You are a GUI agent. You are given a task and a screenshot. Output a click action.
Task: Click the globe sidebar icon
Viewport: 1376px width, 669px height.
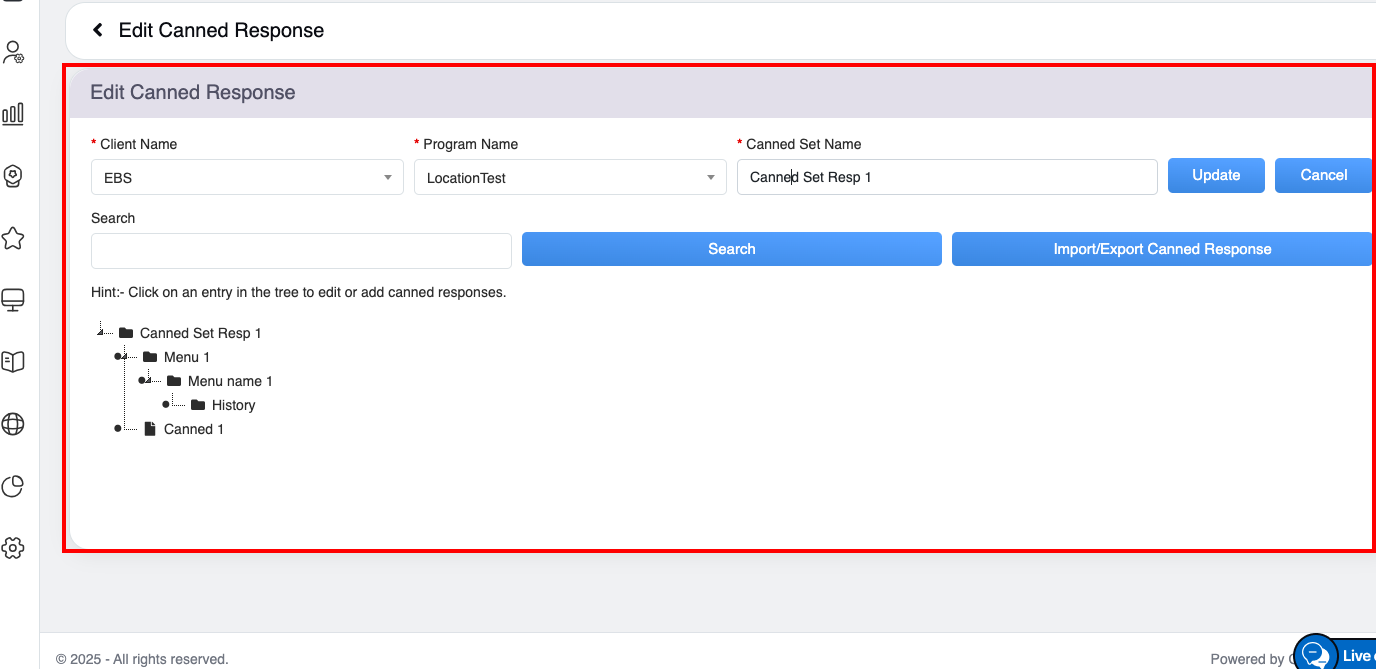(x=13, y=424)
